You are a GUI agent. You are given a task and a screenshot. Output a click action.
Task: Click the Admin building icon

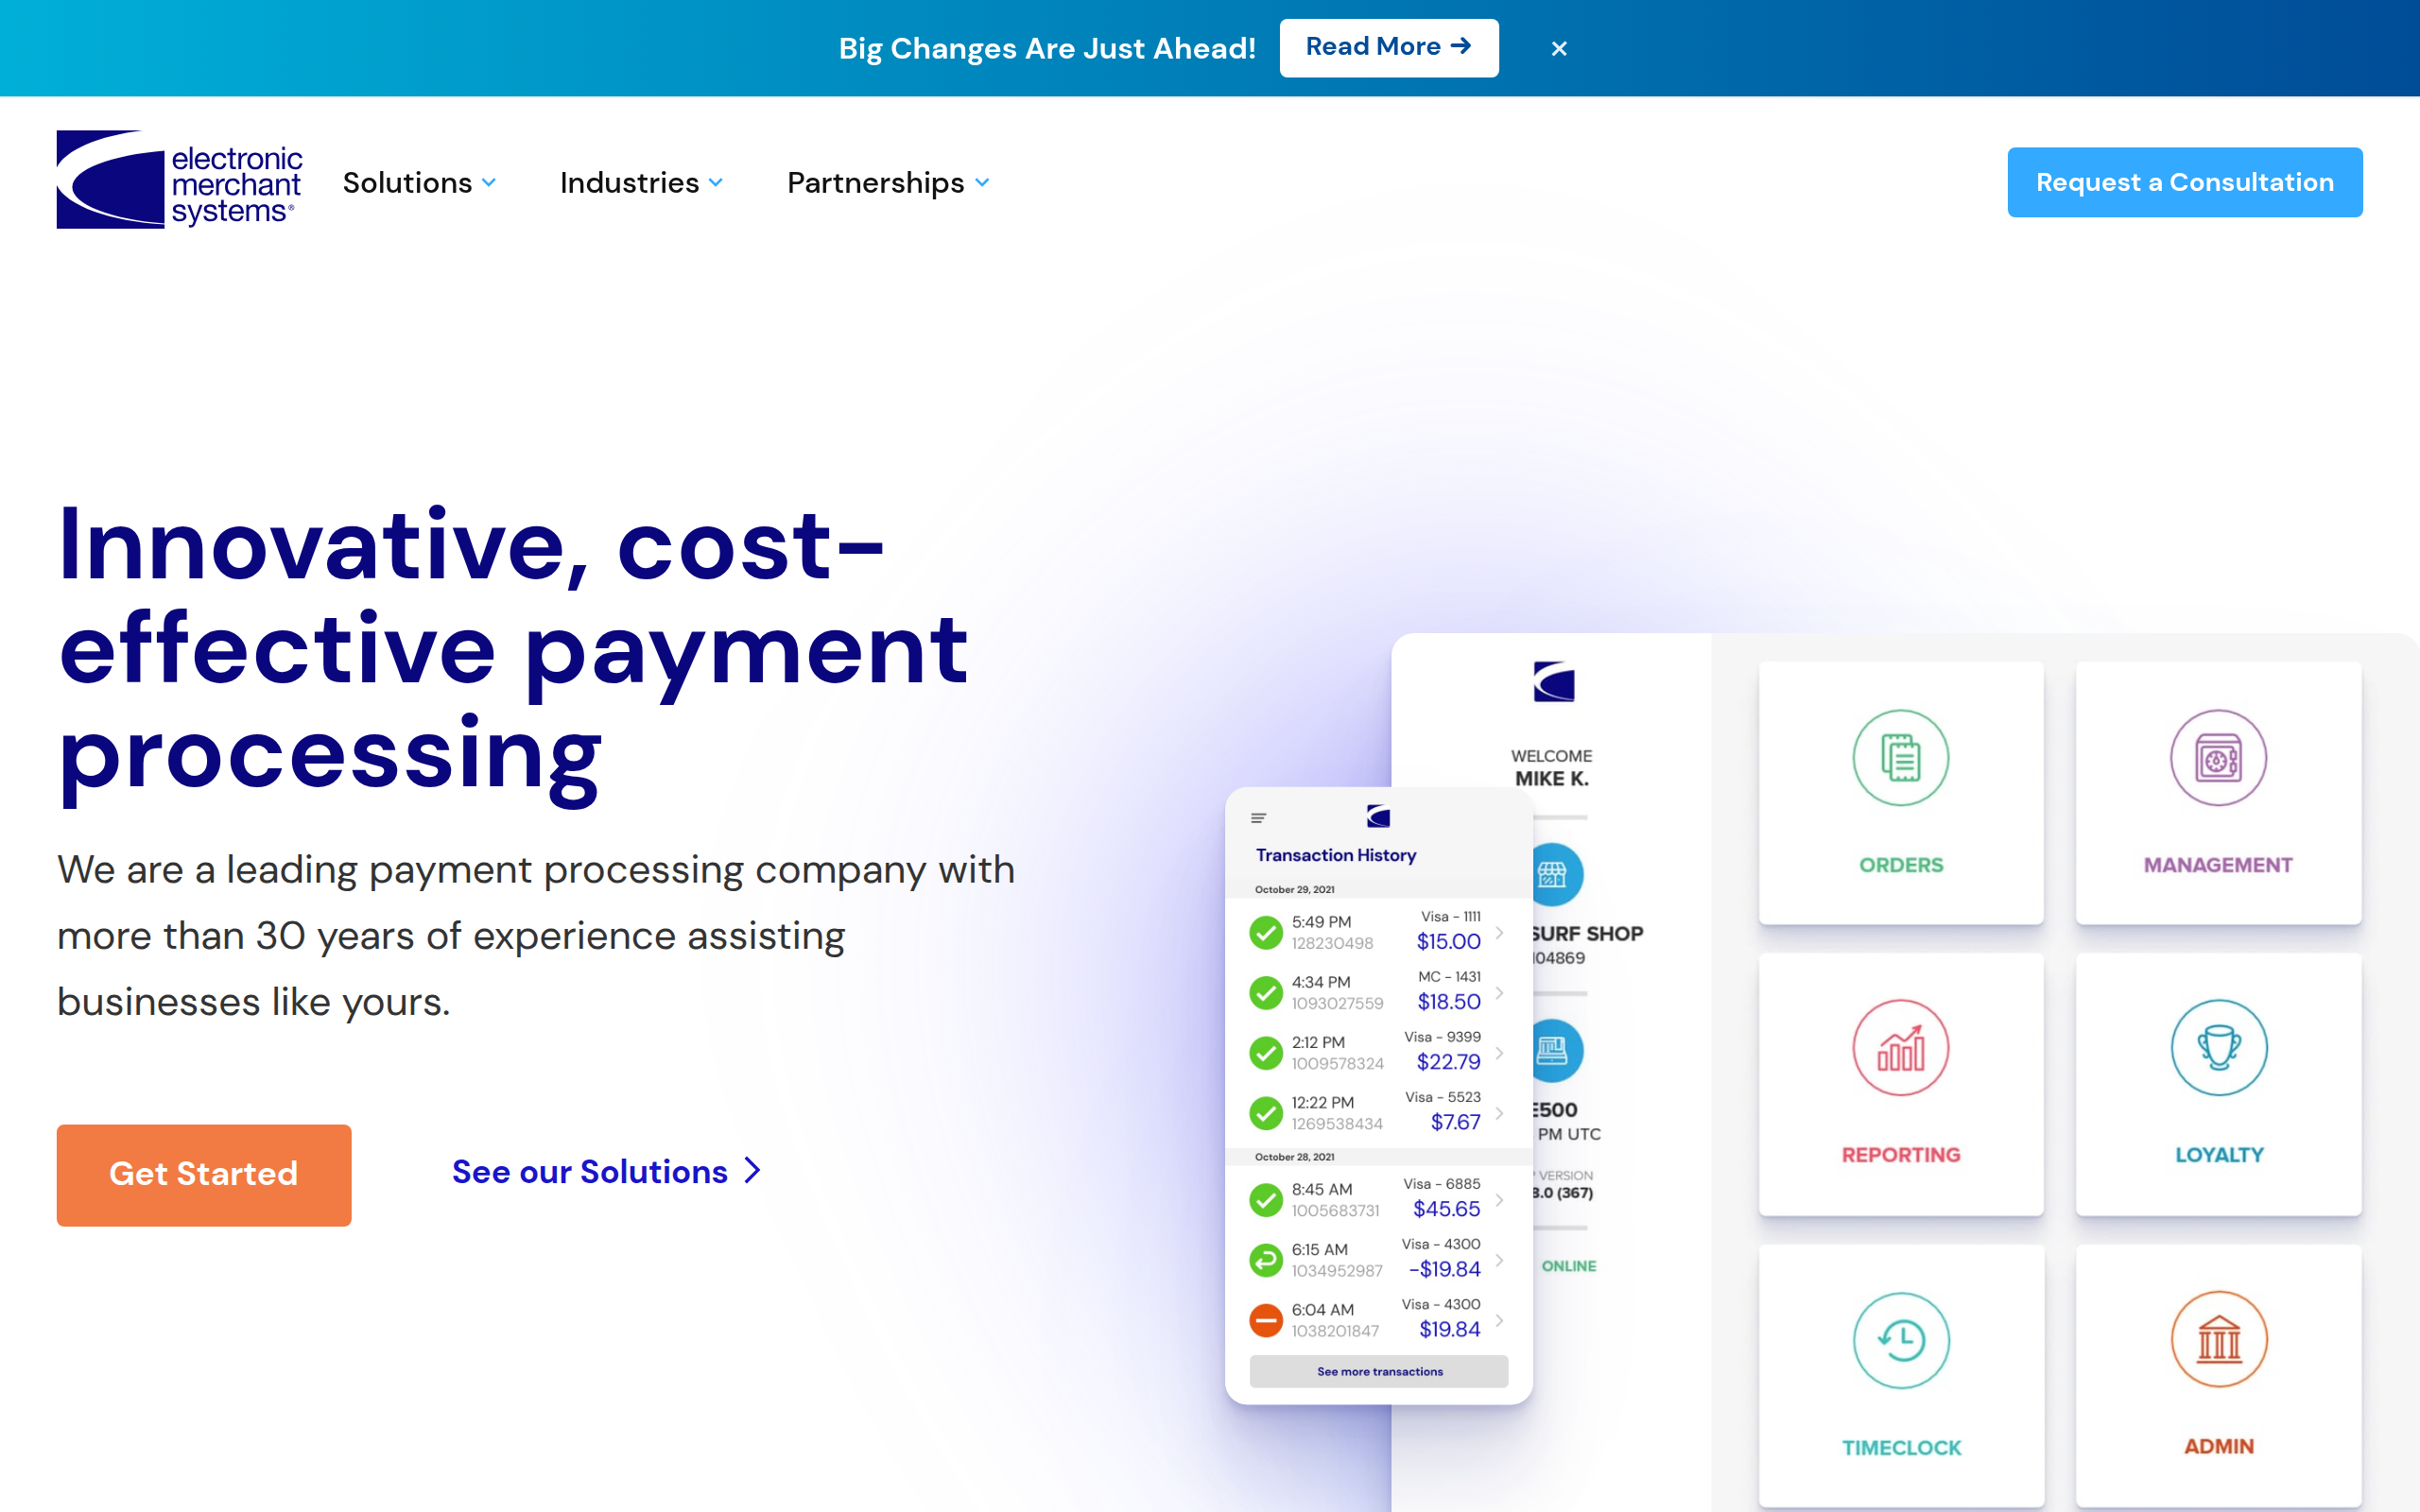[2218, 1340]
